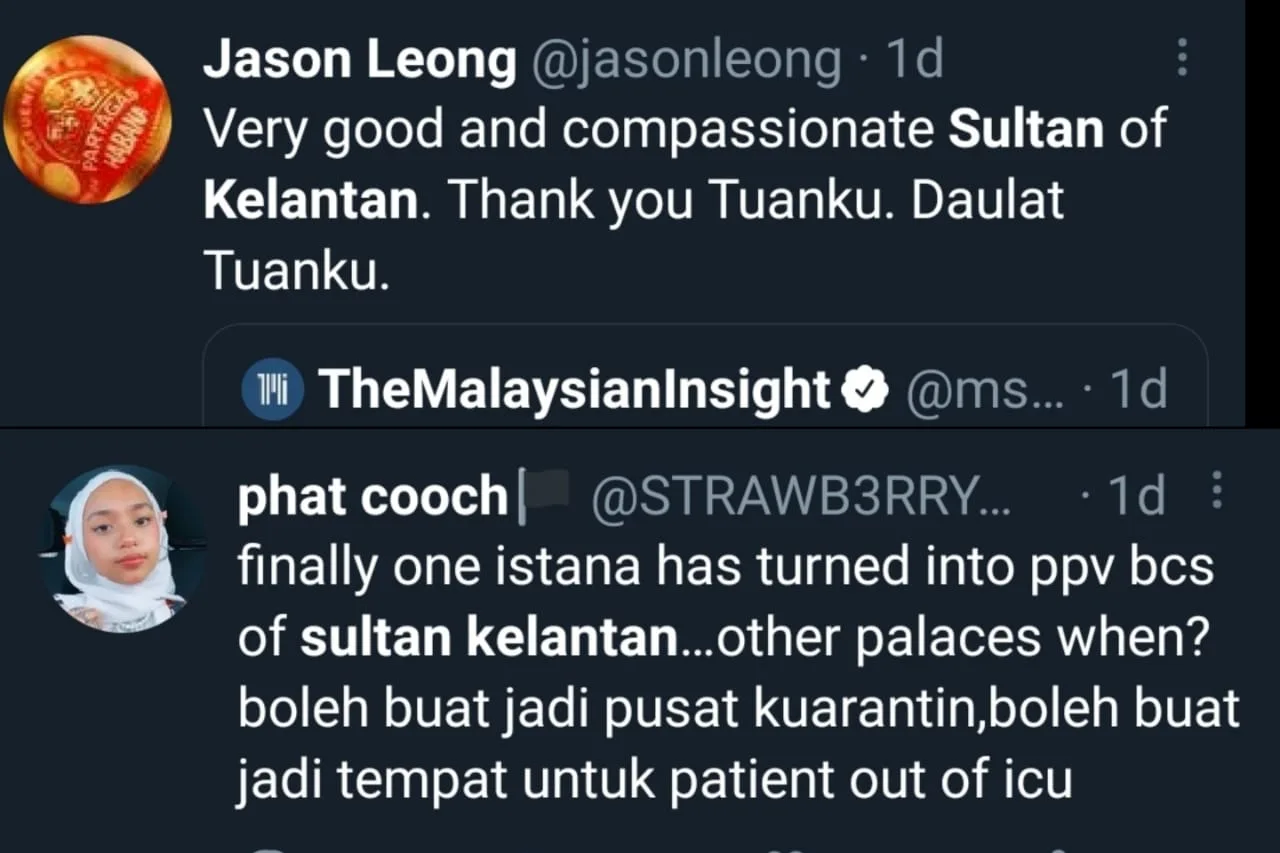Click the TheMalaysianInsight account name
The height and width of the screenshot is (853, 1280).
pos(574,390)
